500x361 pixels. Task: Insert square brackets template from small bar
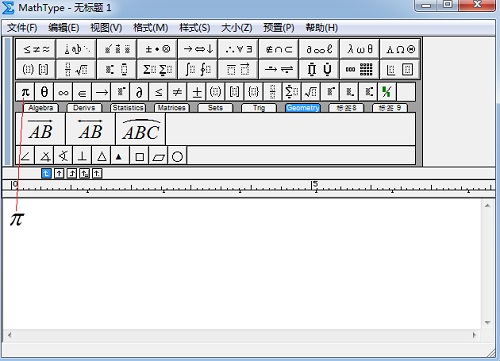(235, 92)
